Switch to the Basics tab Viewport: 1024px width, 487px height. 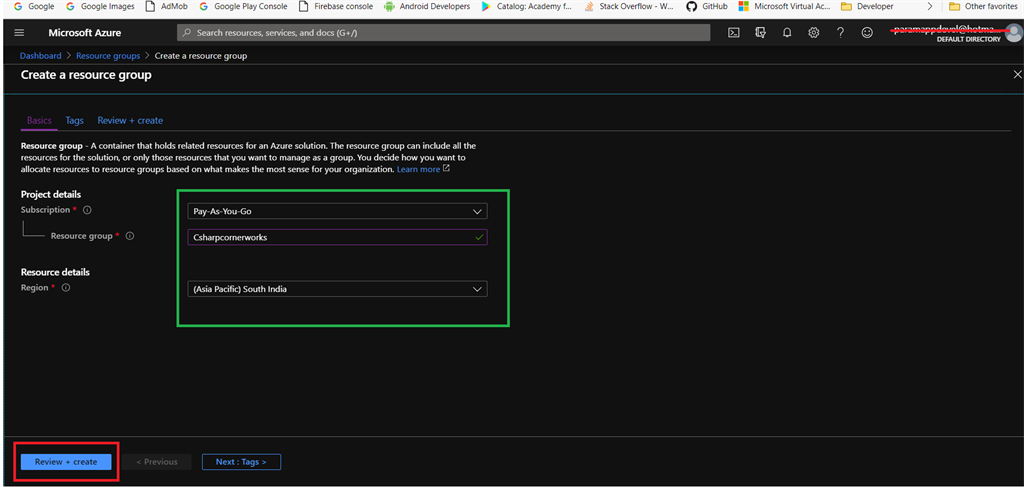click(x=39, y=121)
